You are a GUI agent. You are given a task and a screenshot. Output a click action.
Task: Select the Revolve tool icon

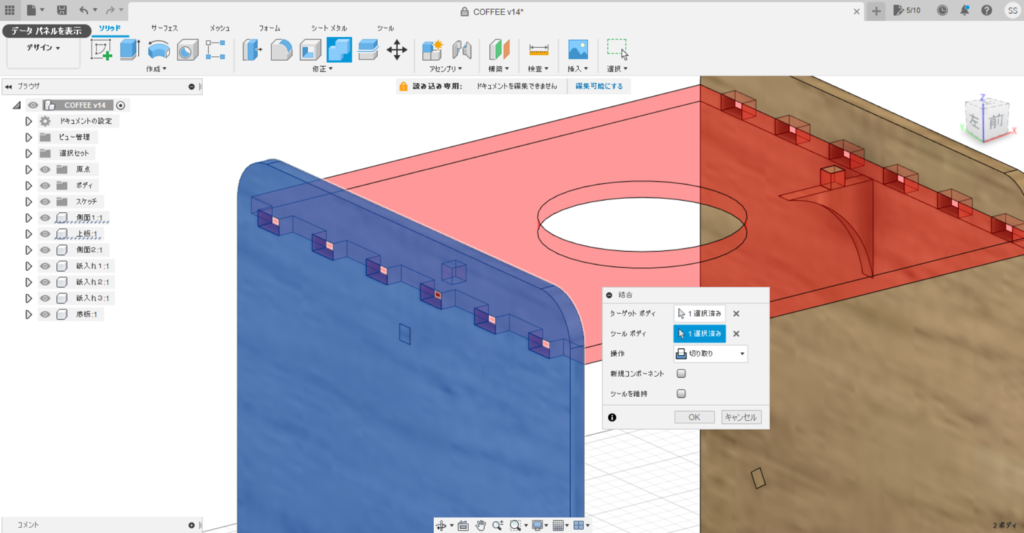(158, 49)
